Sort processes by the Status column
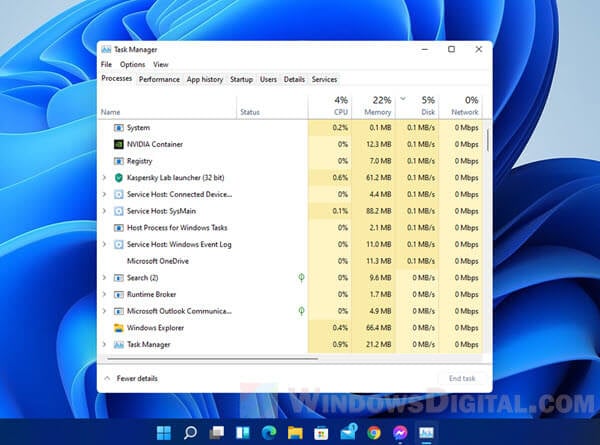This screenshot has height=445, width=600. point(272,106)
